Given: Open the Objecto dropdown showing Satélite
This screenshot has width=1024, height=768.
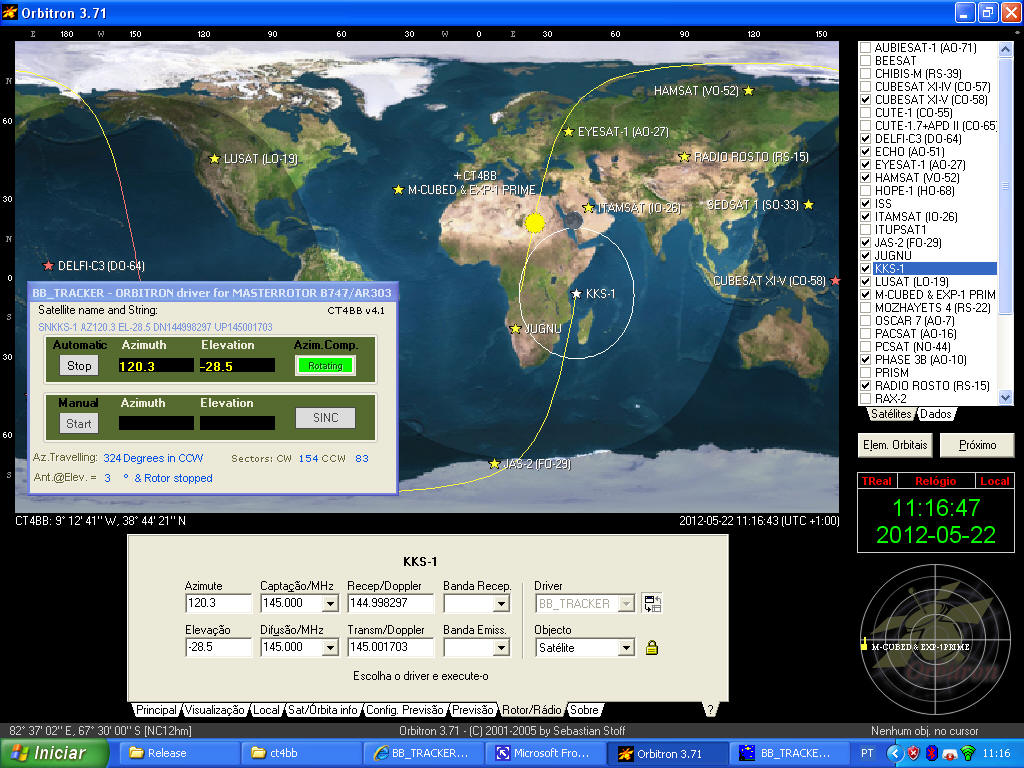Looking at the screenshot, I should [626, 648].
